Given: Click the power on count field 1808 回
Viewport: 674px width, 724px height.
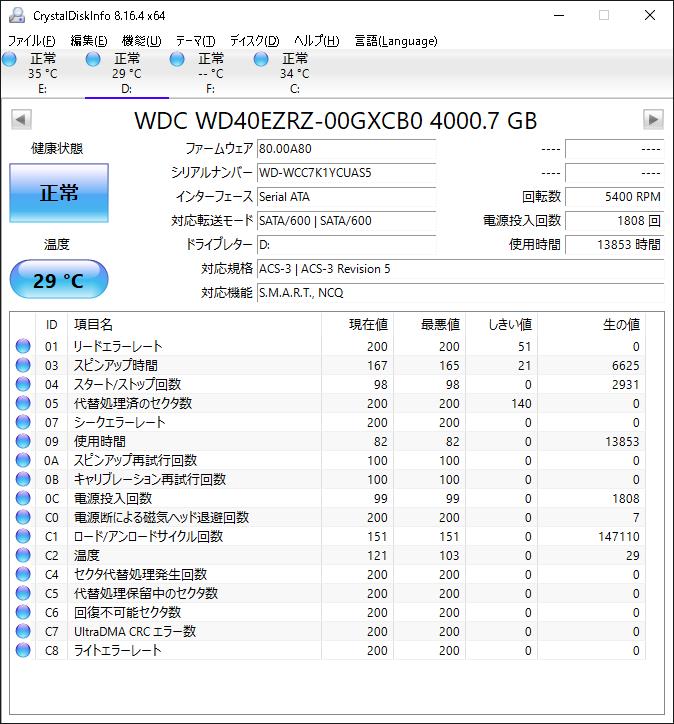Looking at the screenshot, I should point(614,221).
